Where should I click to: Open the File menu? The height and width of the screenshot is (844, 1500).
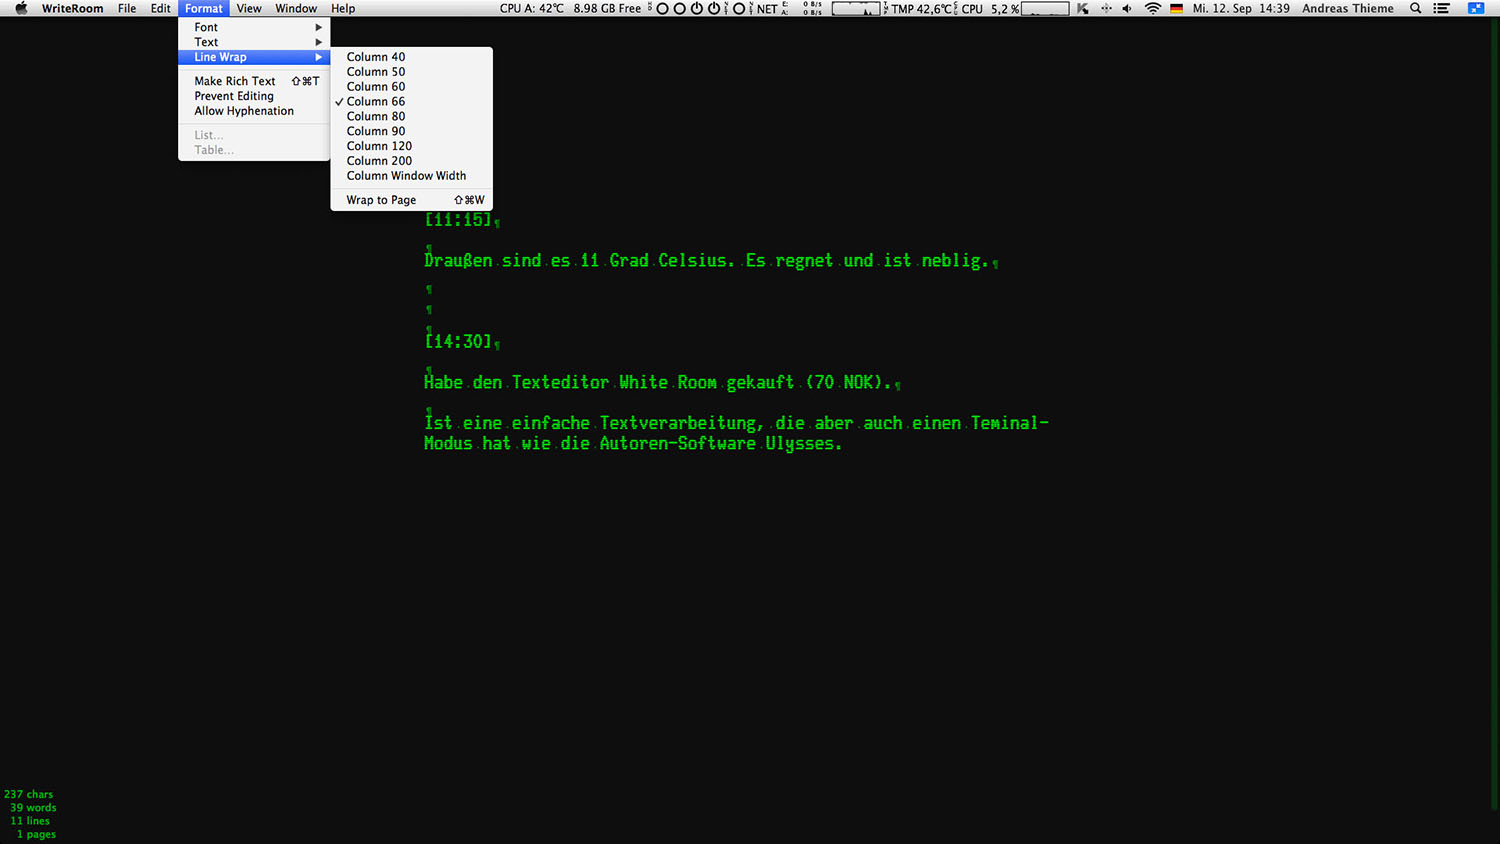[127, 8]
